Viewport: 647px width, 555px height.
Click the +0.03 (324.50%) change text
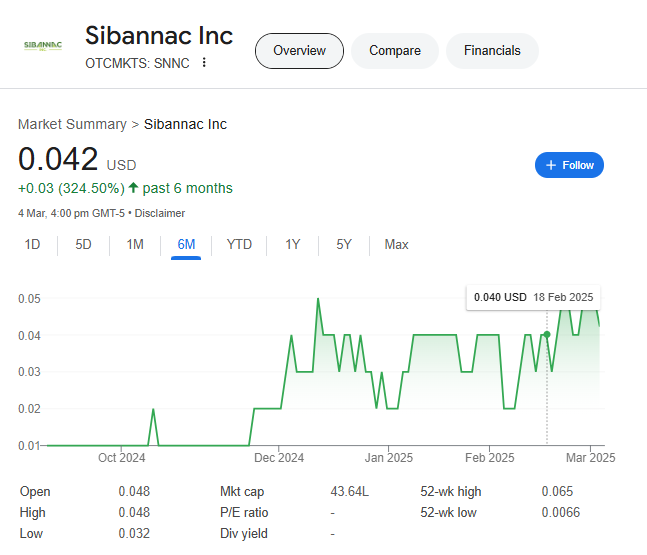(71, 188)
